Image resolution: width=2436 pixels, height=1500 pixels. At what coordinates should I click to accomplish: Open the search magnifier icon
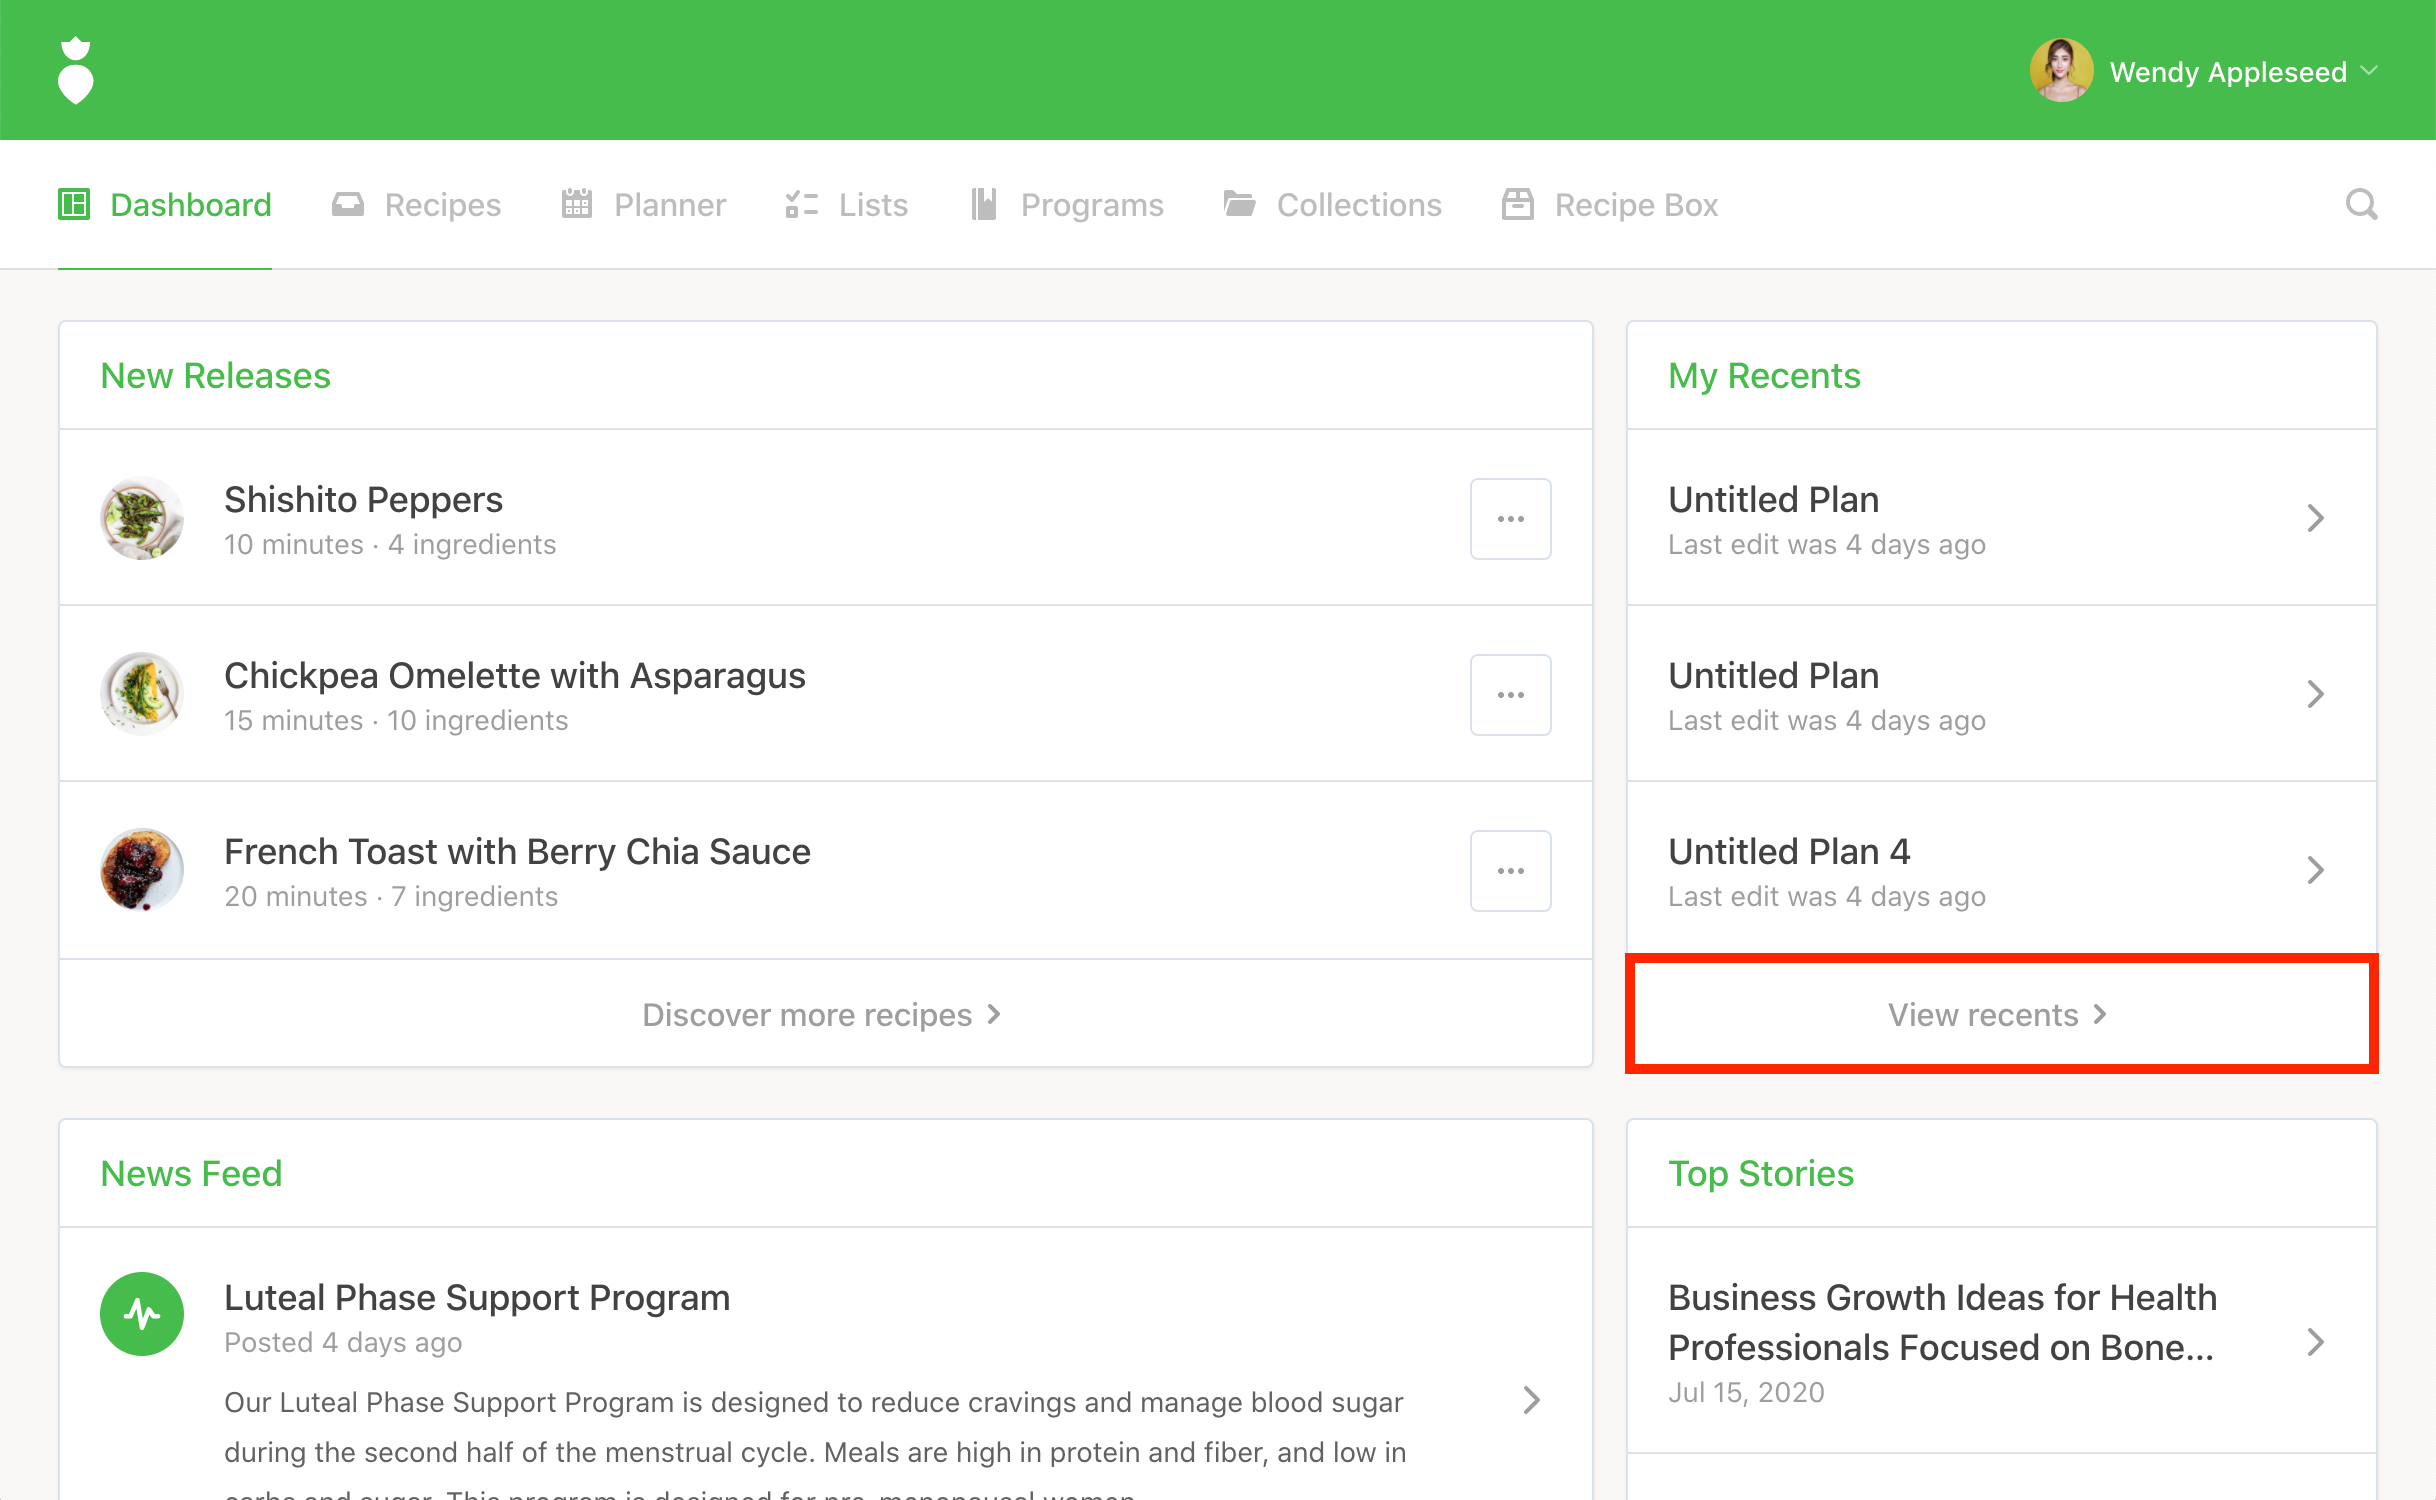tap(2361, 205)
